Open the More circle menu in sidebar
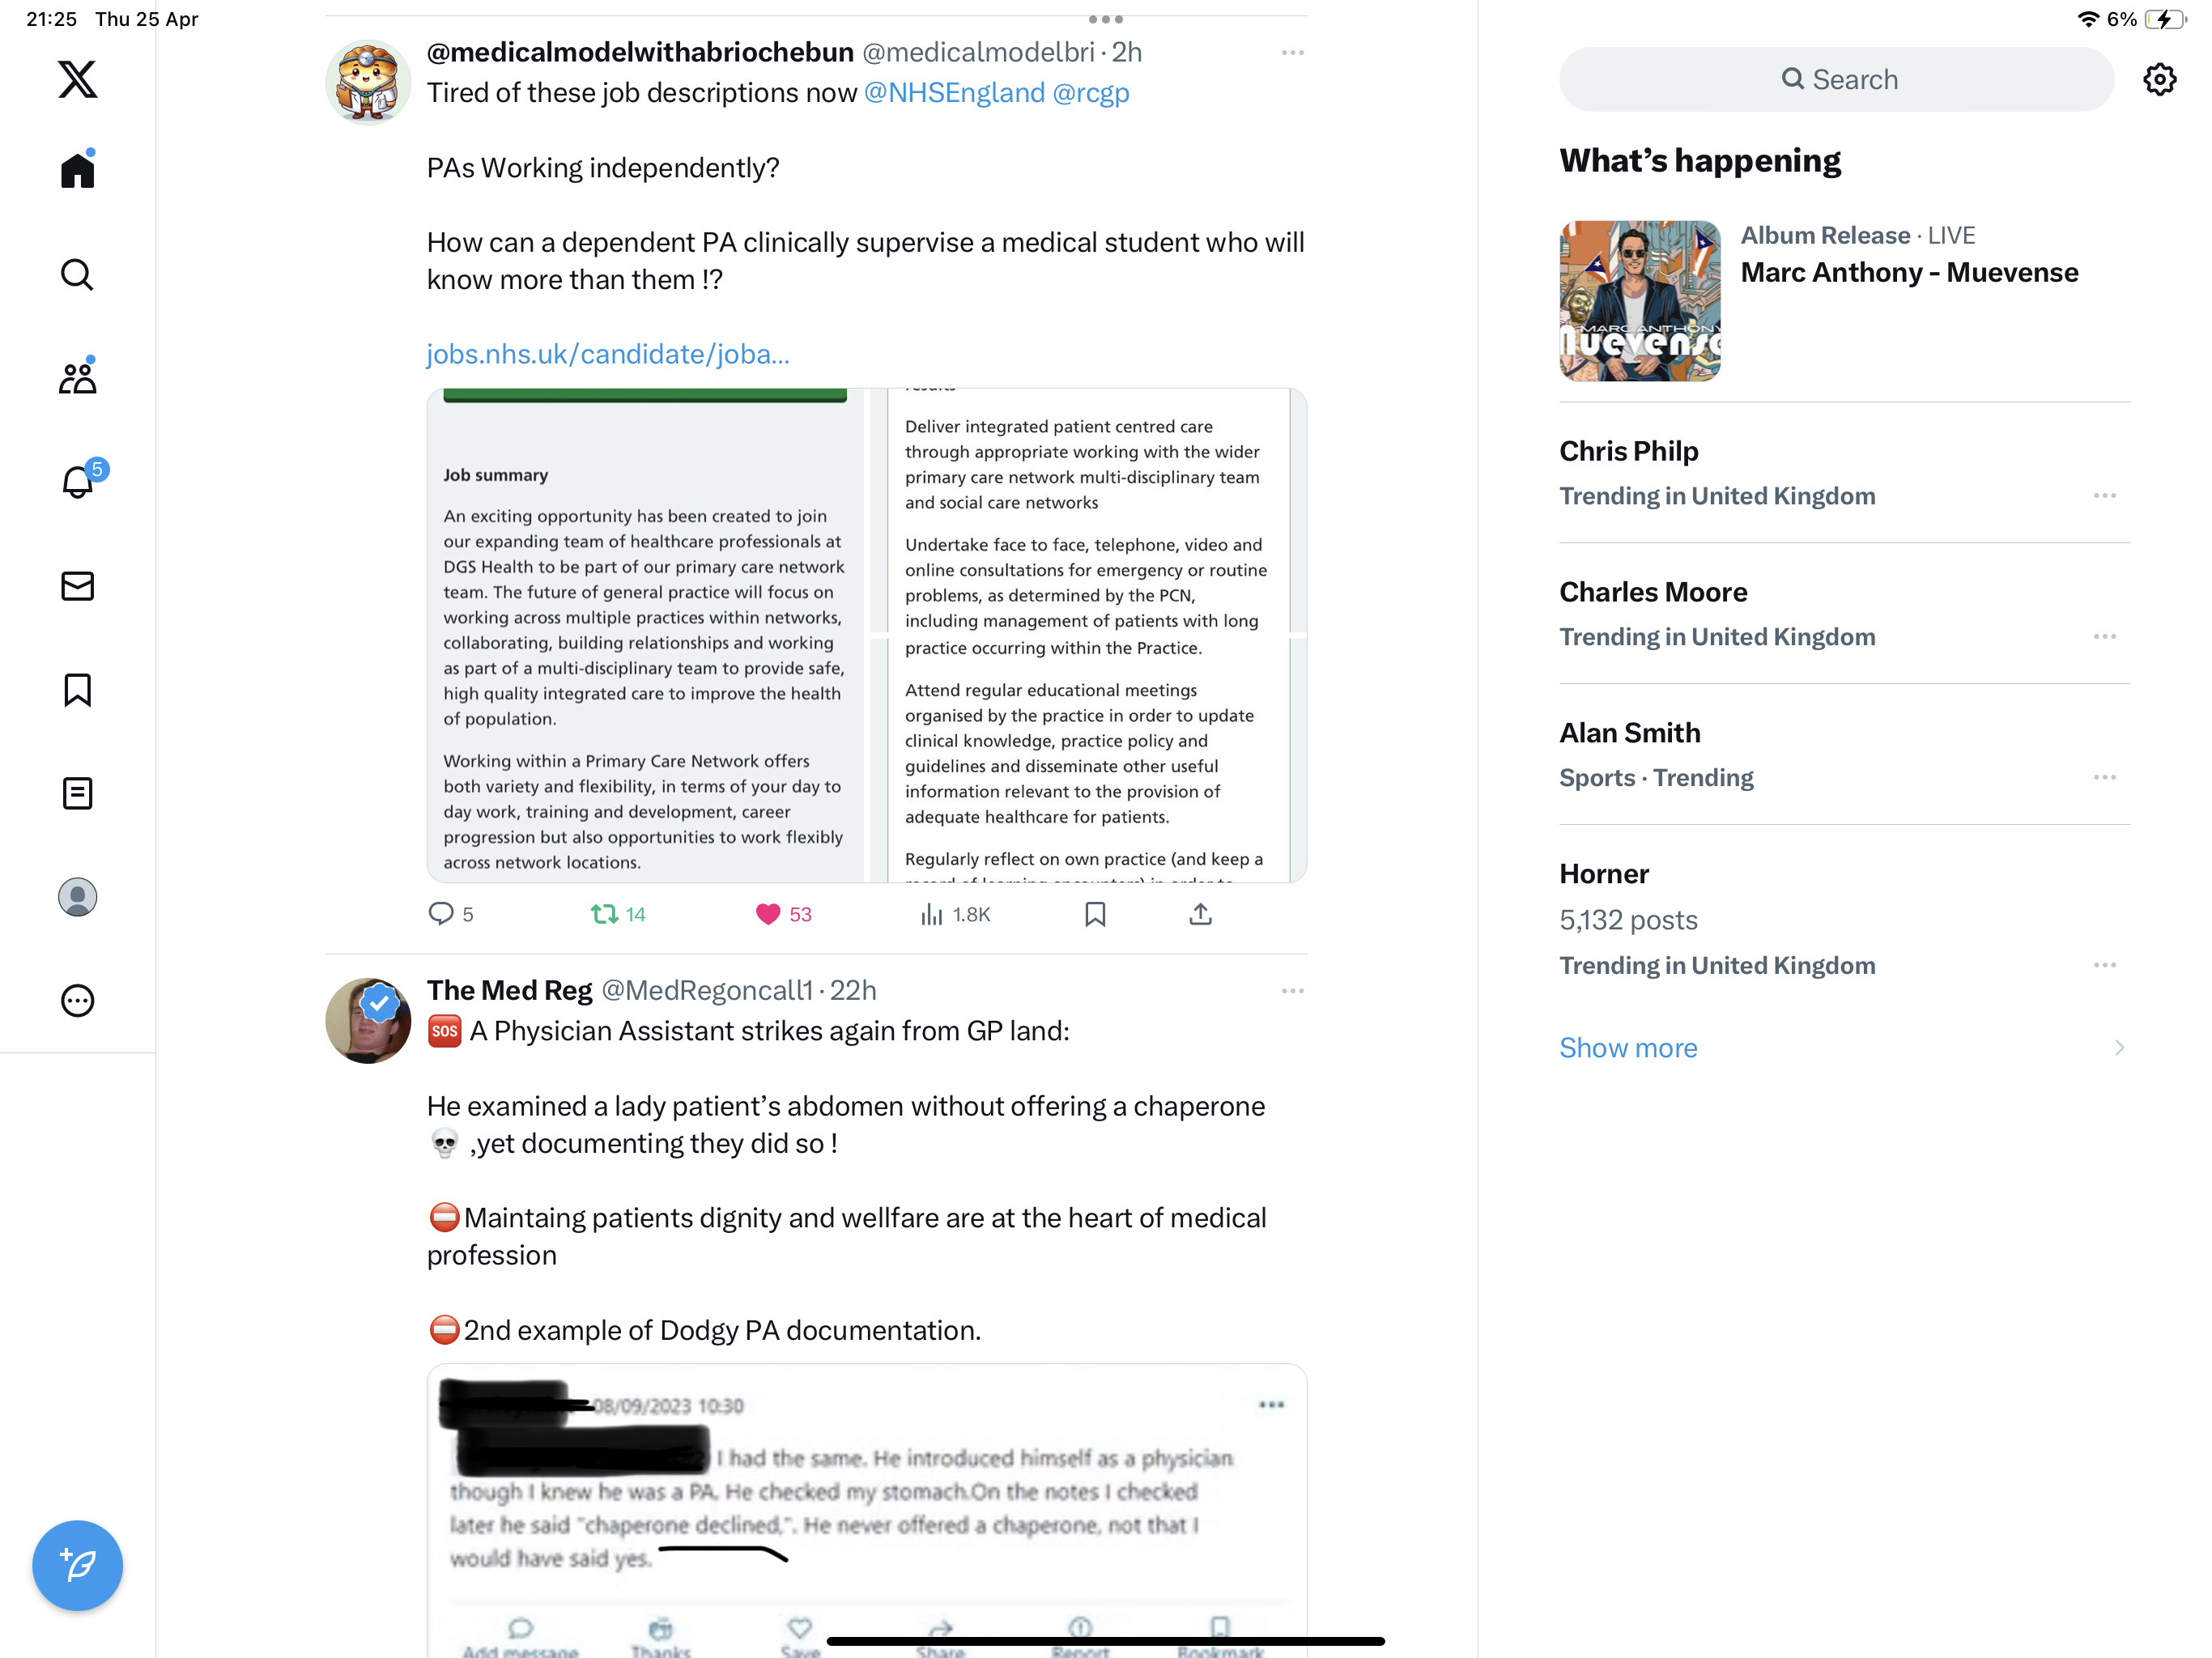 click(77, 1001)
